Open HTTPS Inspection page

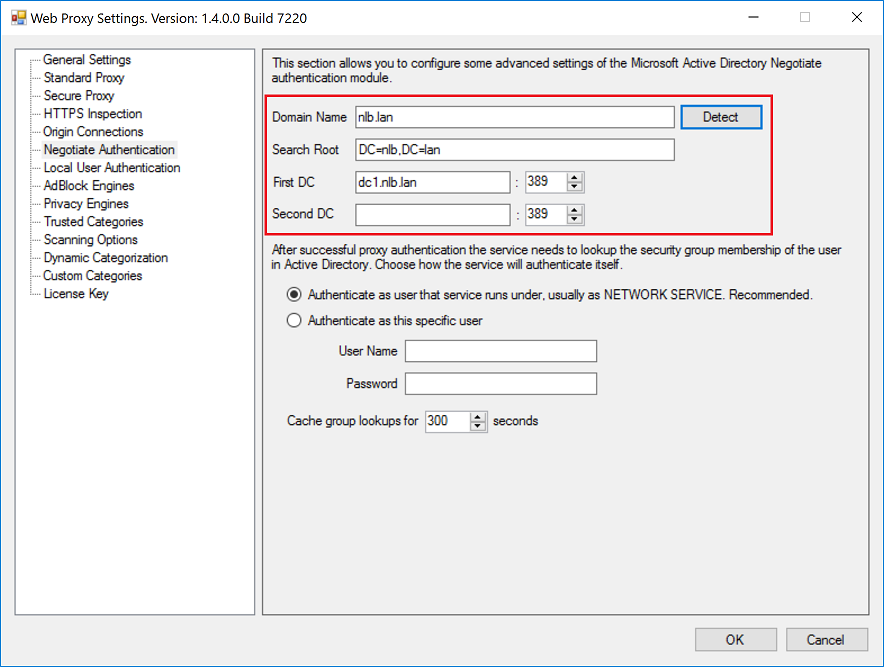click(93, 114)
